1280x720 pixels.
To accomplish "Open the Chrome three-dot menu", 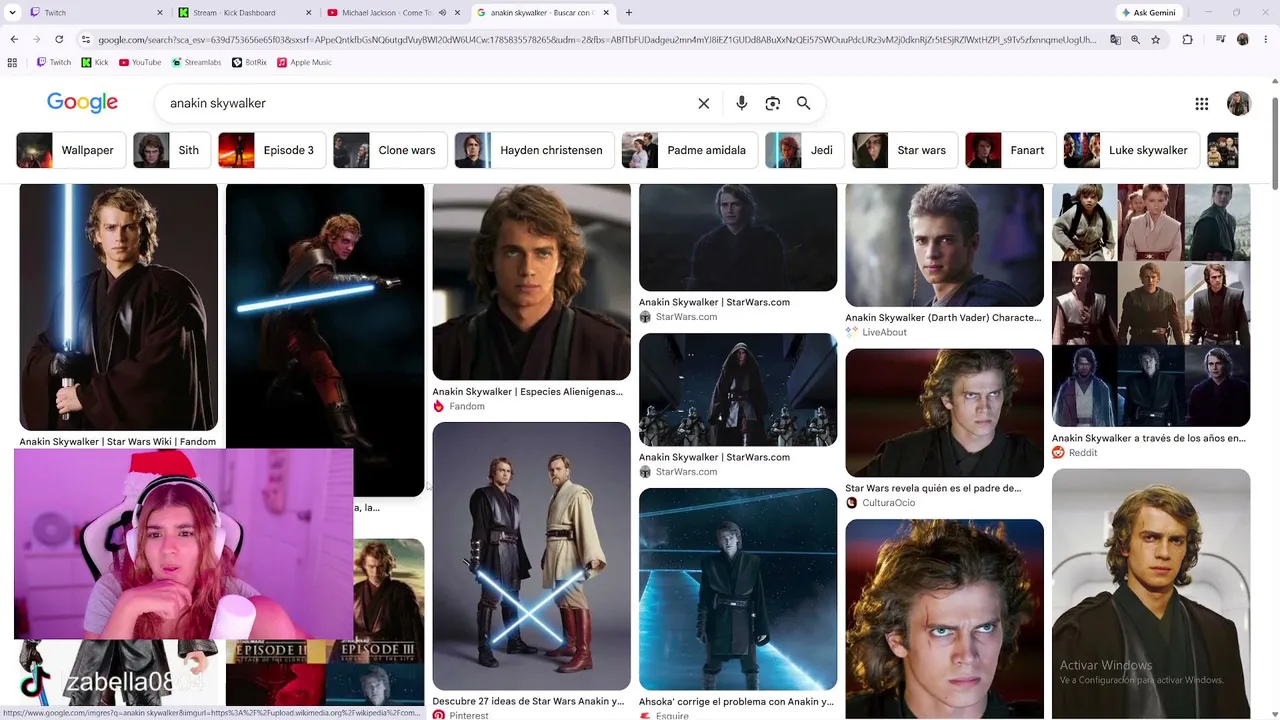I will click(x=1265, y=40).
